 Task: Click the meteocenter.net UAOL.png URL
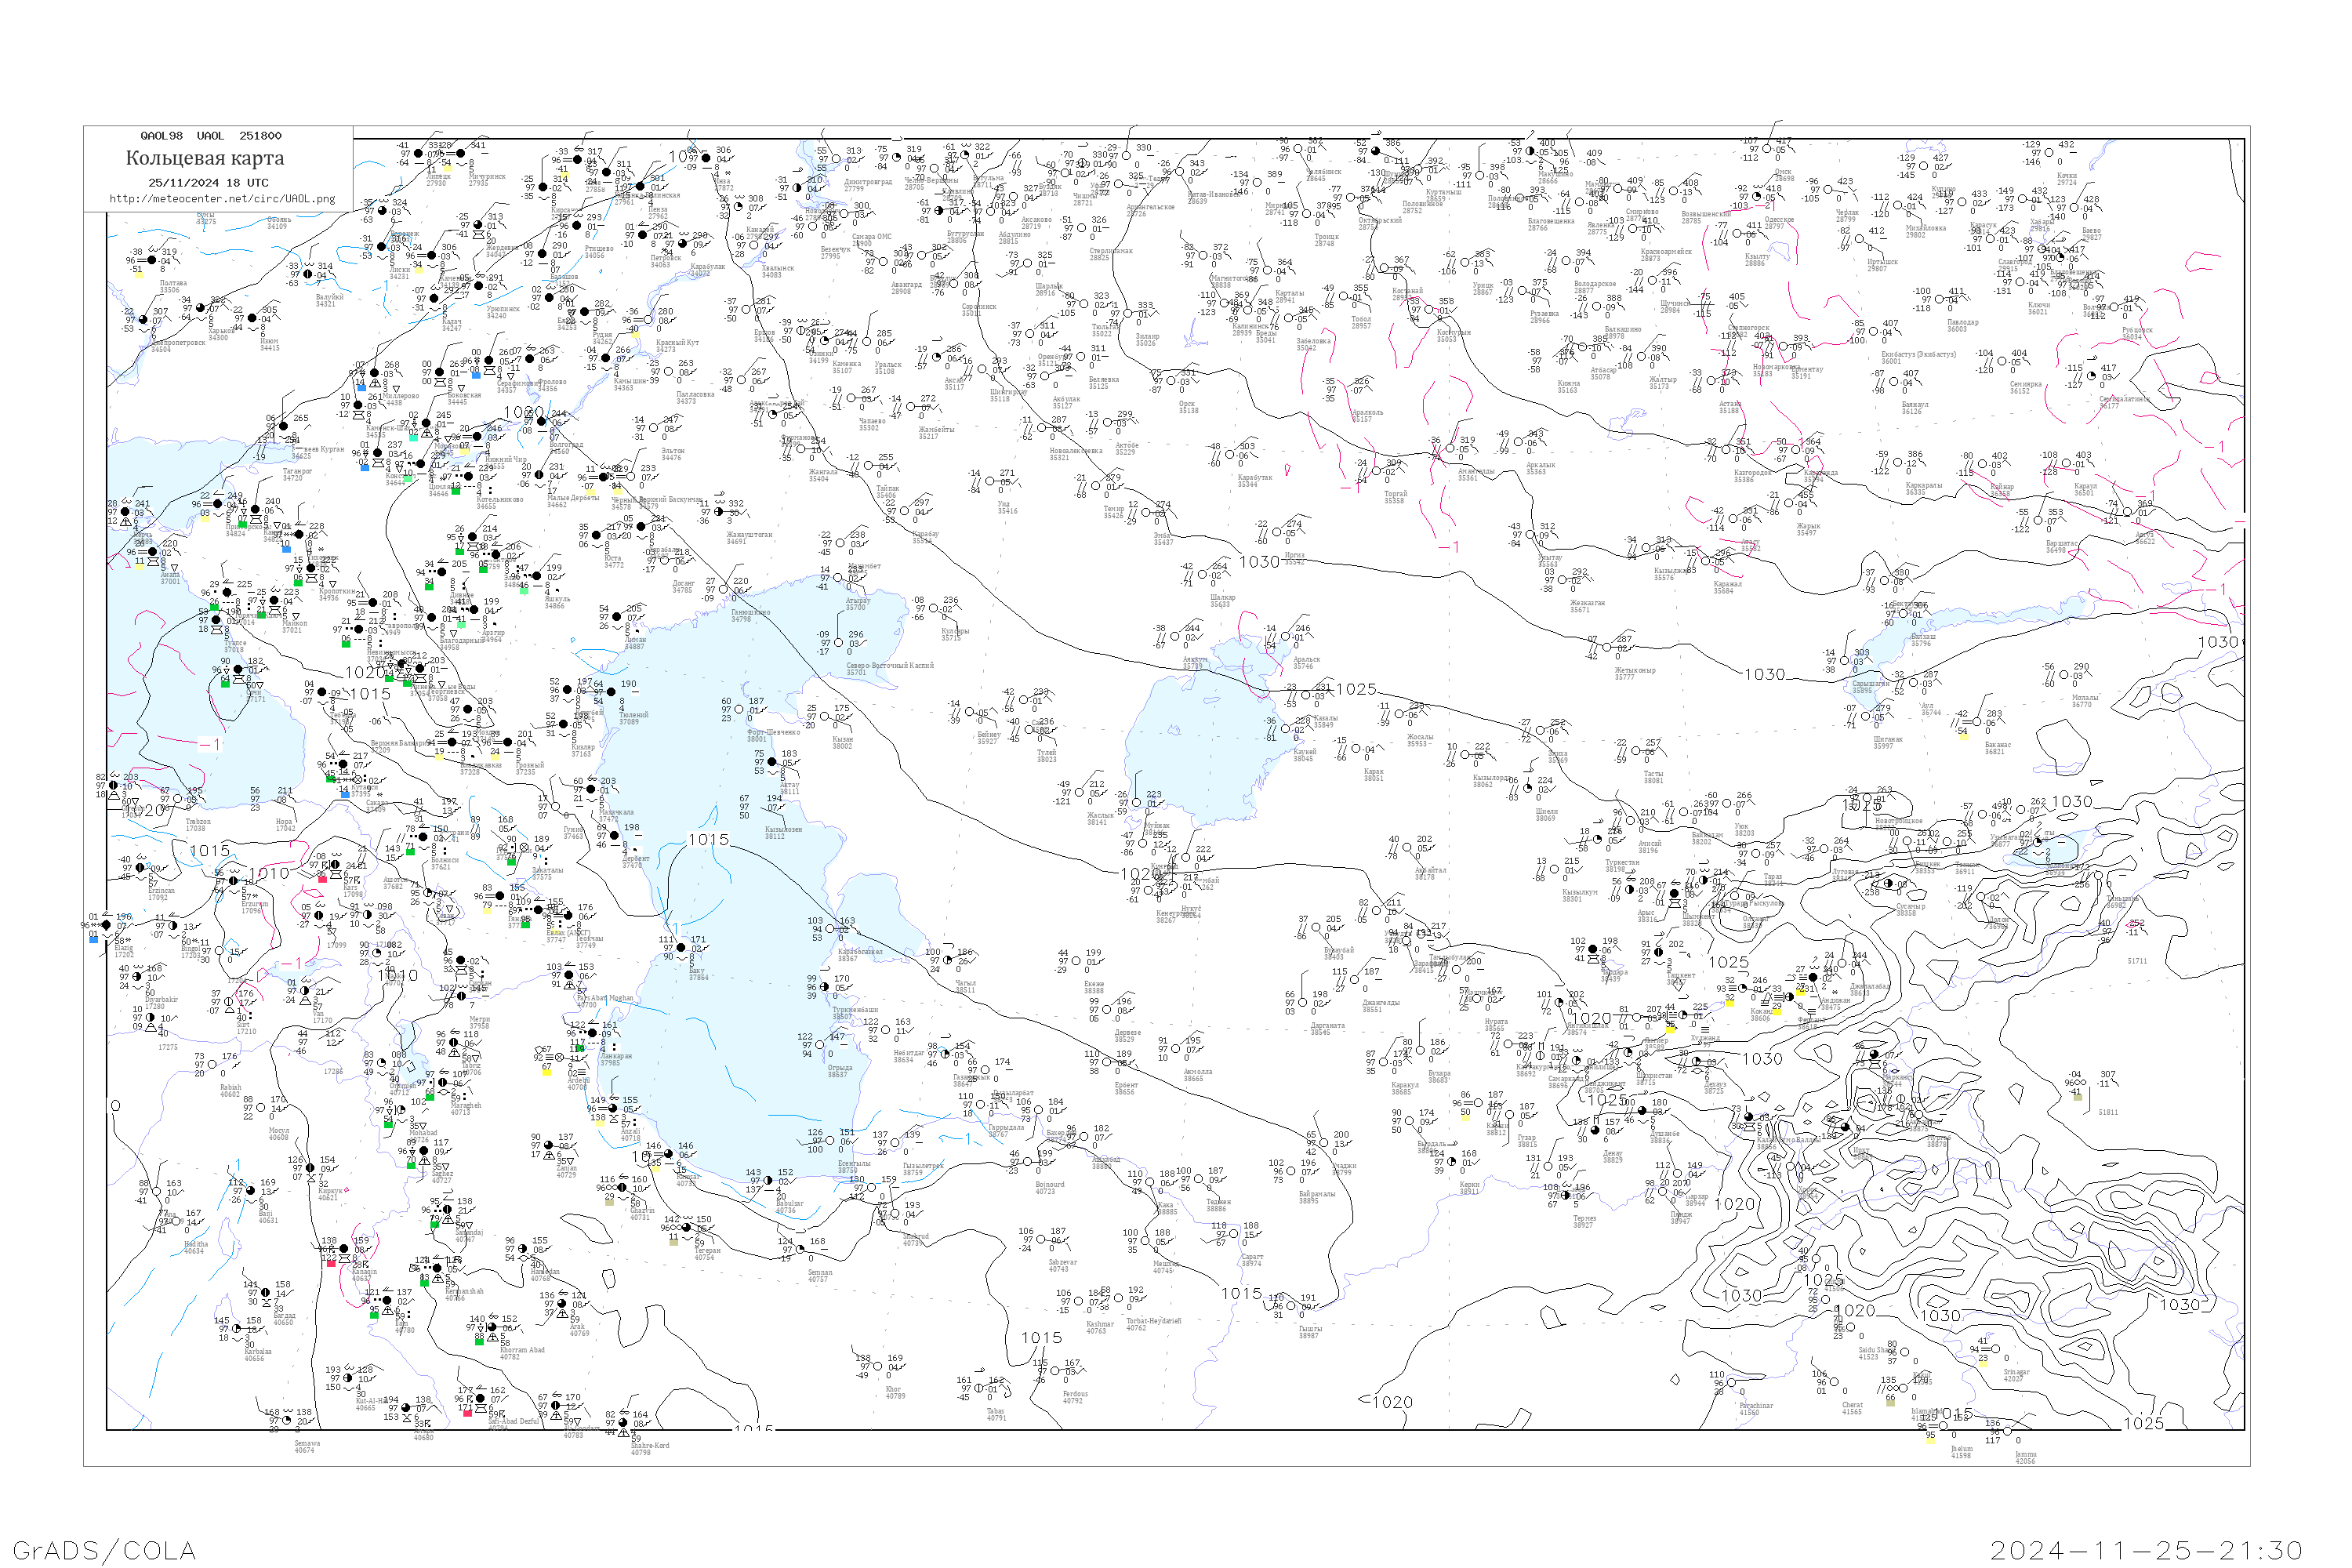pos(222,199)
